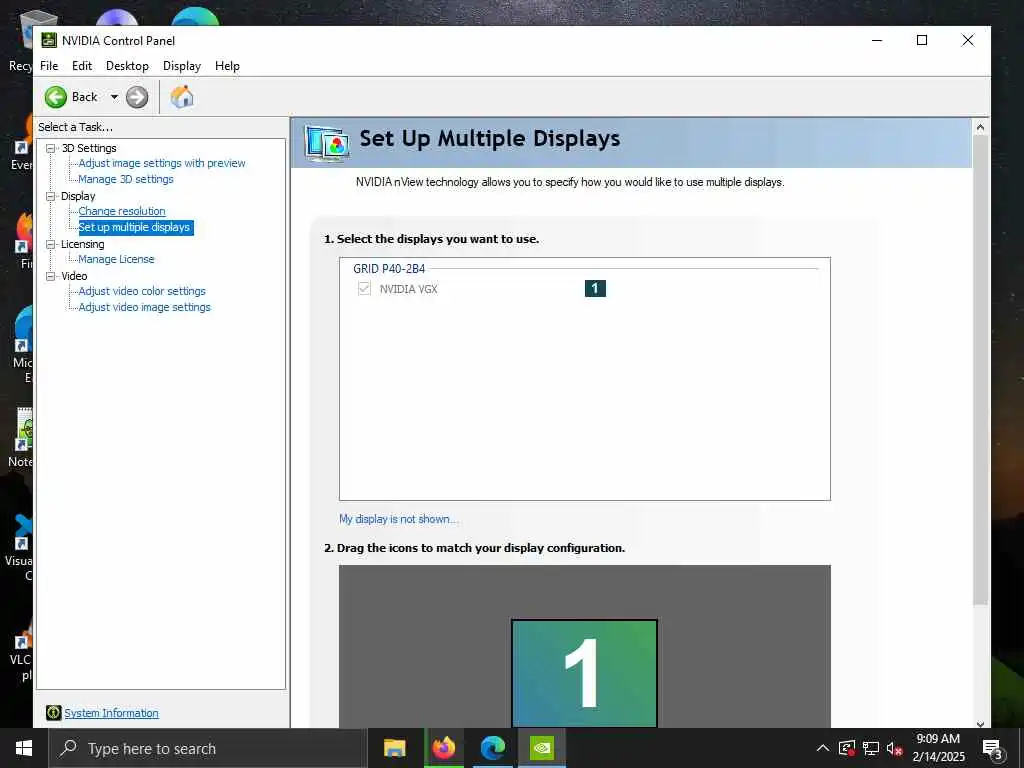This screenshot has height=768, width=1024.
Task: Click the security tray icon with red dot
Action: tap(847, 748)
